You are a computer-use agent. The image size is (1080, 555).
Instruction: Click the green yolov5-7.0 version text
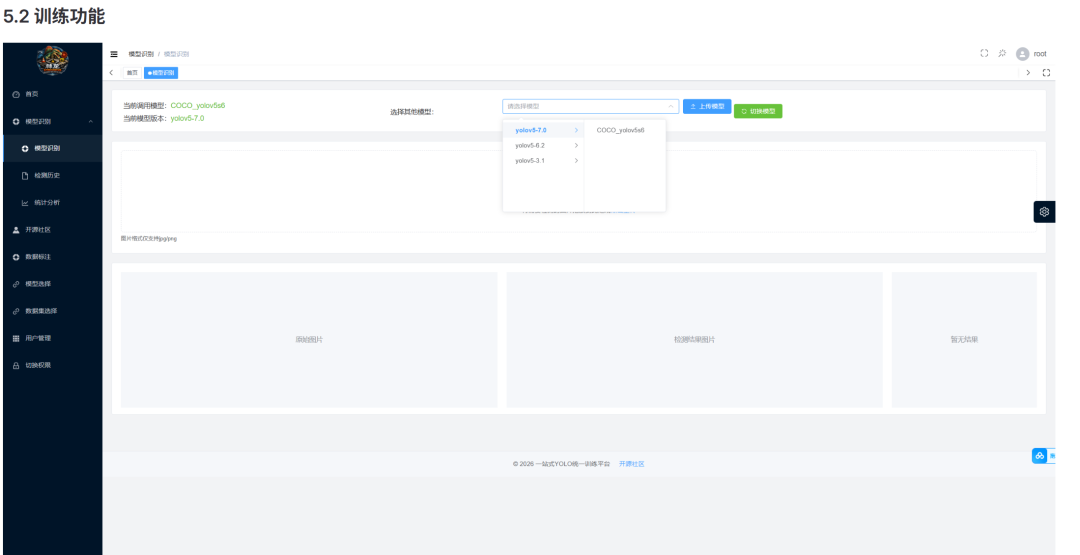tap(187, 118)
